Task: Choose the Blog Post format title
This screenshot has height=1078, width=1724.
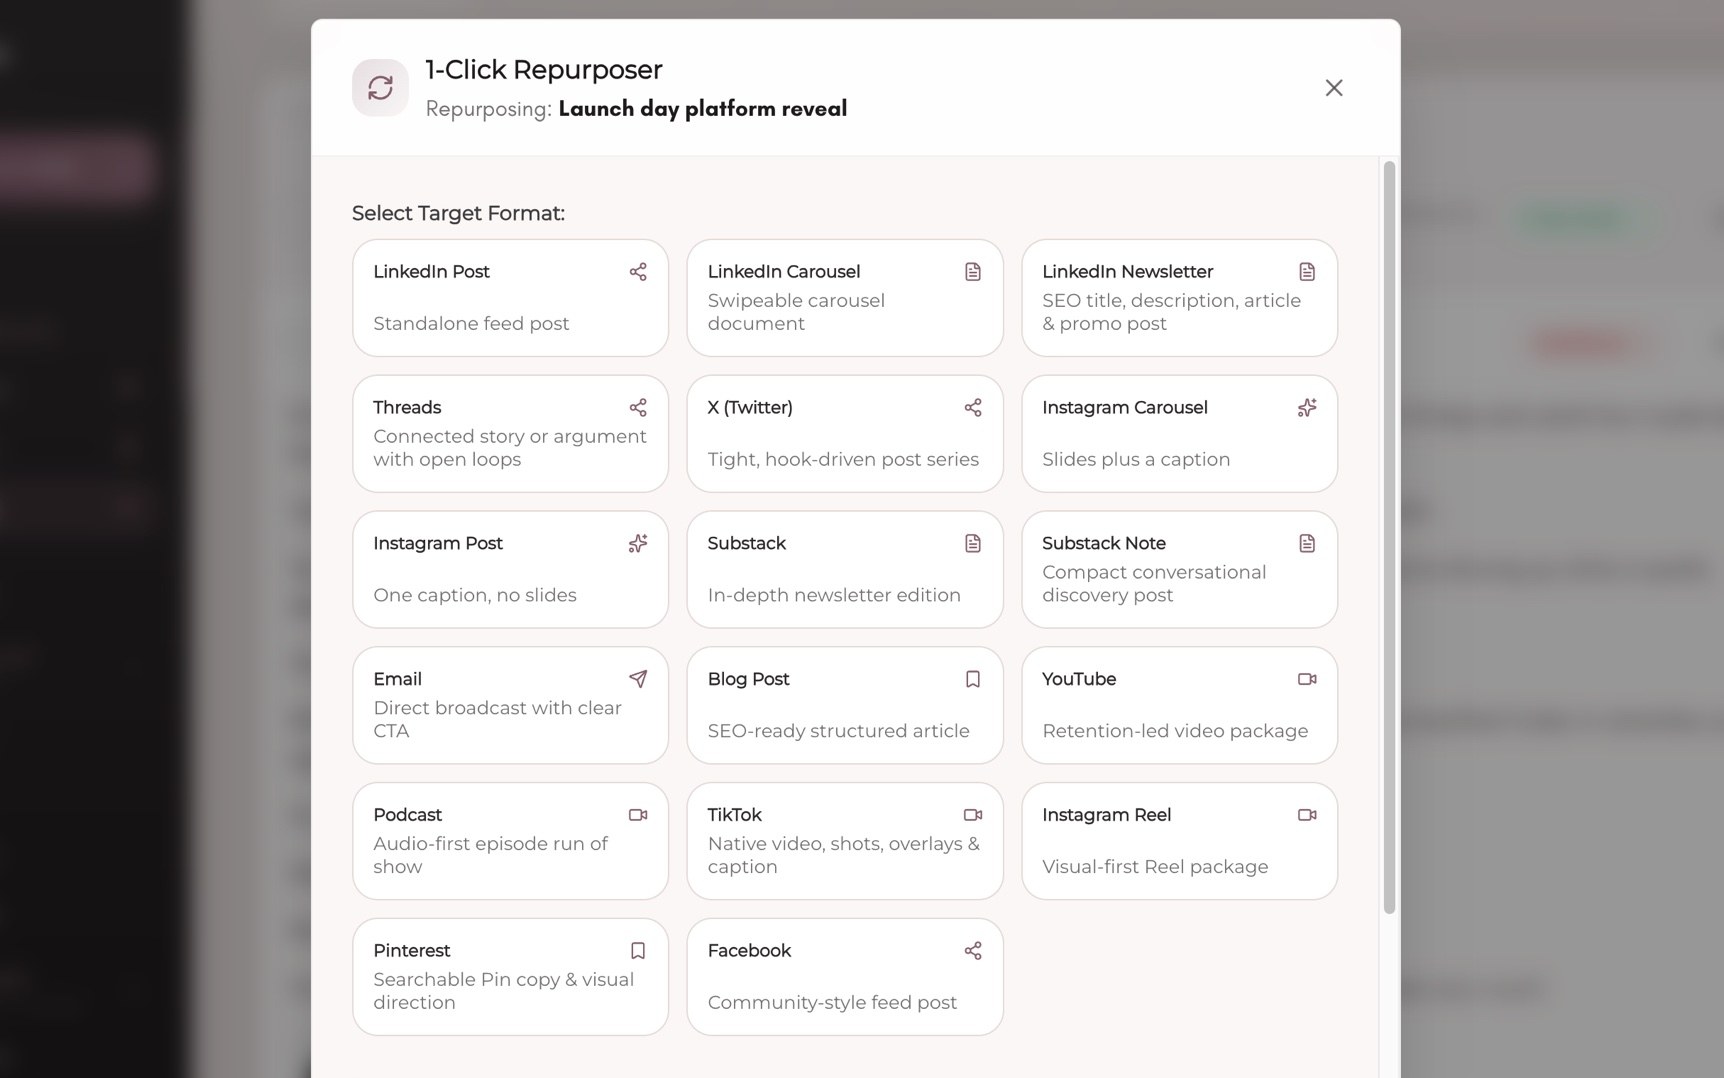Action: click(x=749, y=679)
